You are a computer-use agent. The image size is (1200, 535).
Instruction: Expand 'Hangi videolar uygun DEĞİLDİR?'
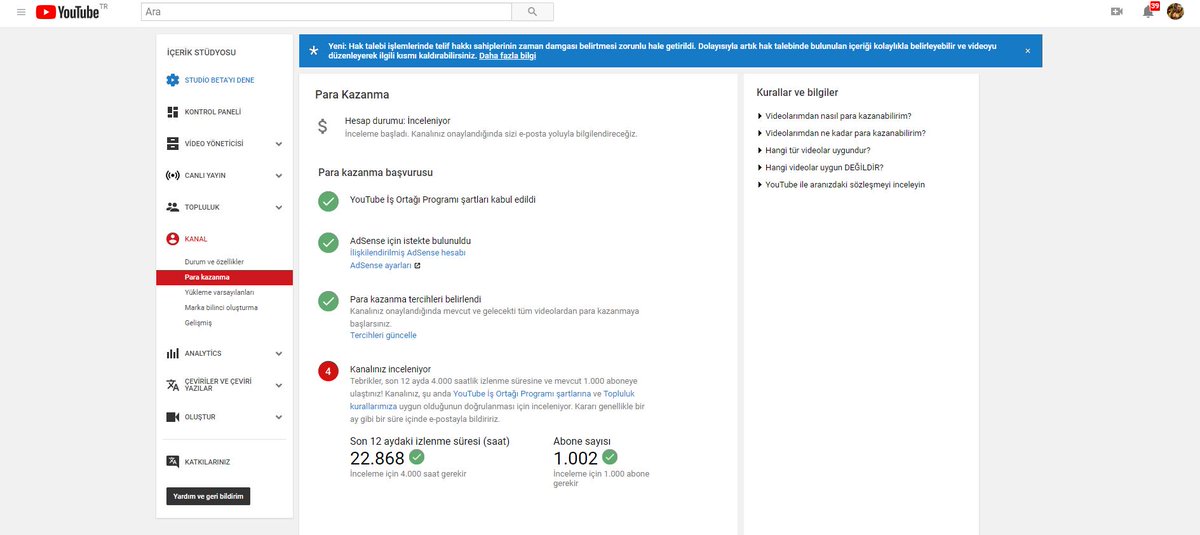[820, 167]
